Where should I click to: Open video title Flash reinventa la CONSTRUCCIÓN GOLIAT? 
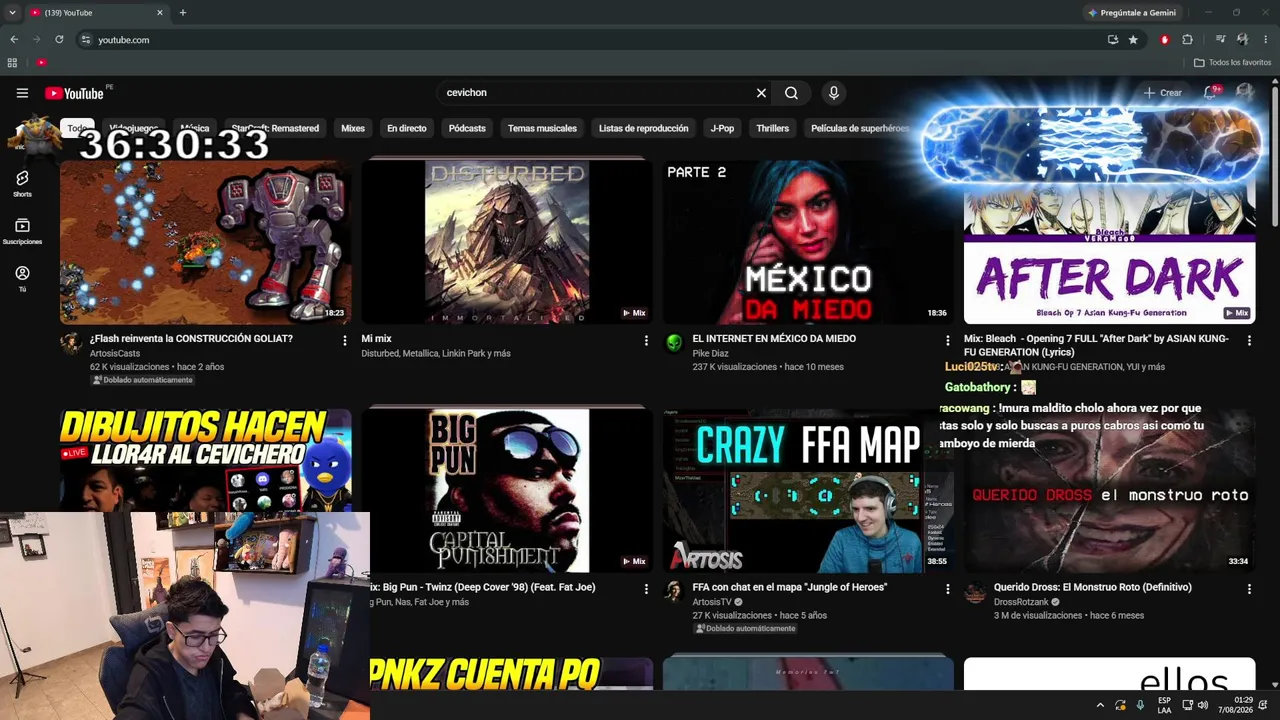[191, 339]
